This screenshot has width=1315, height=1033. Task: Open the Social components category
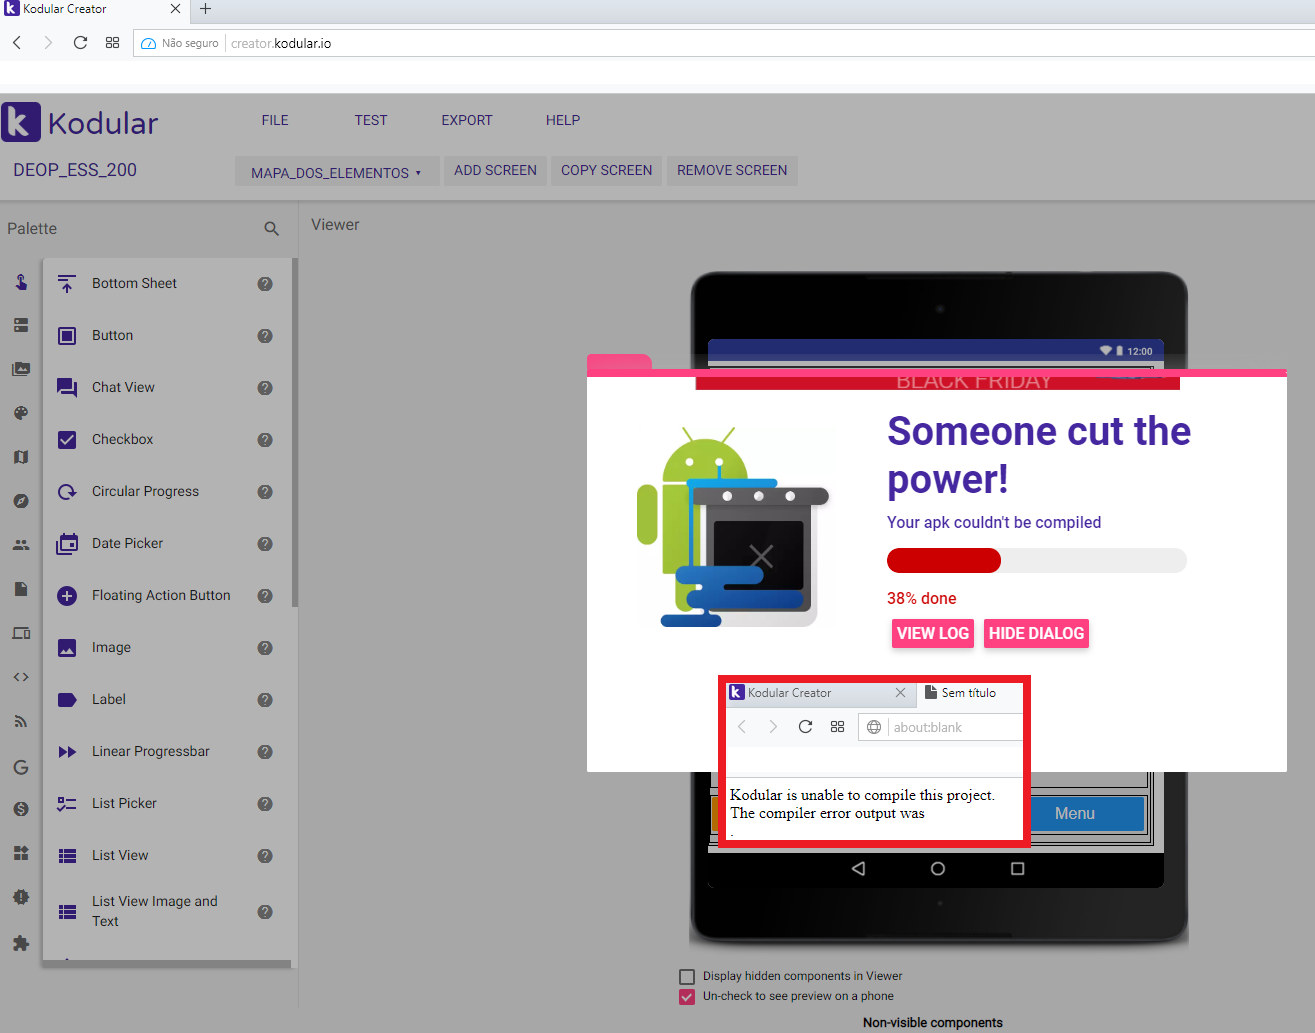coord(20,544)
